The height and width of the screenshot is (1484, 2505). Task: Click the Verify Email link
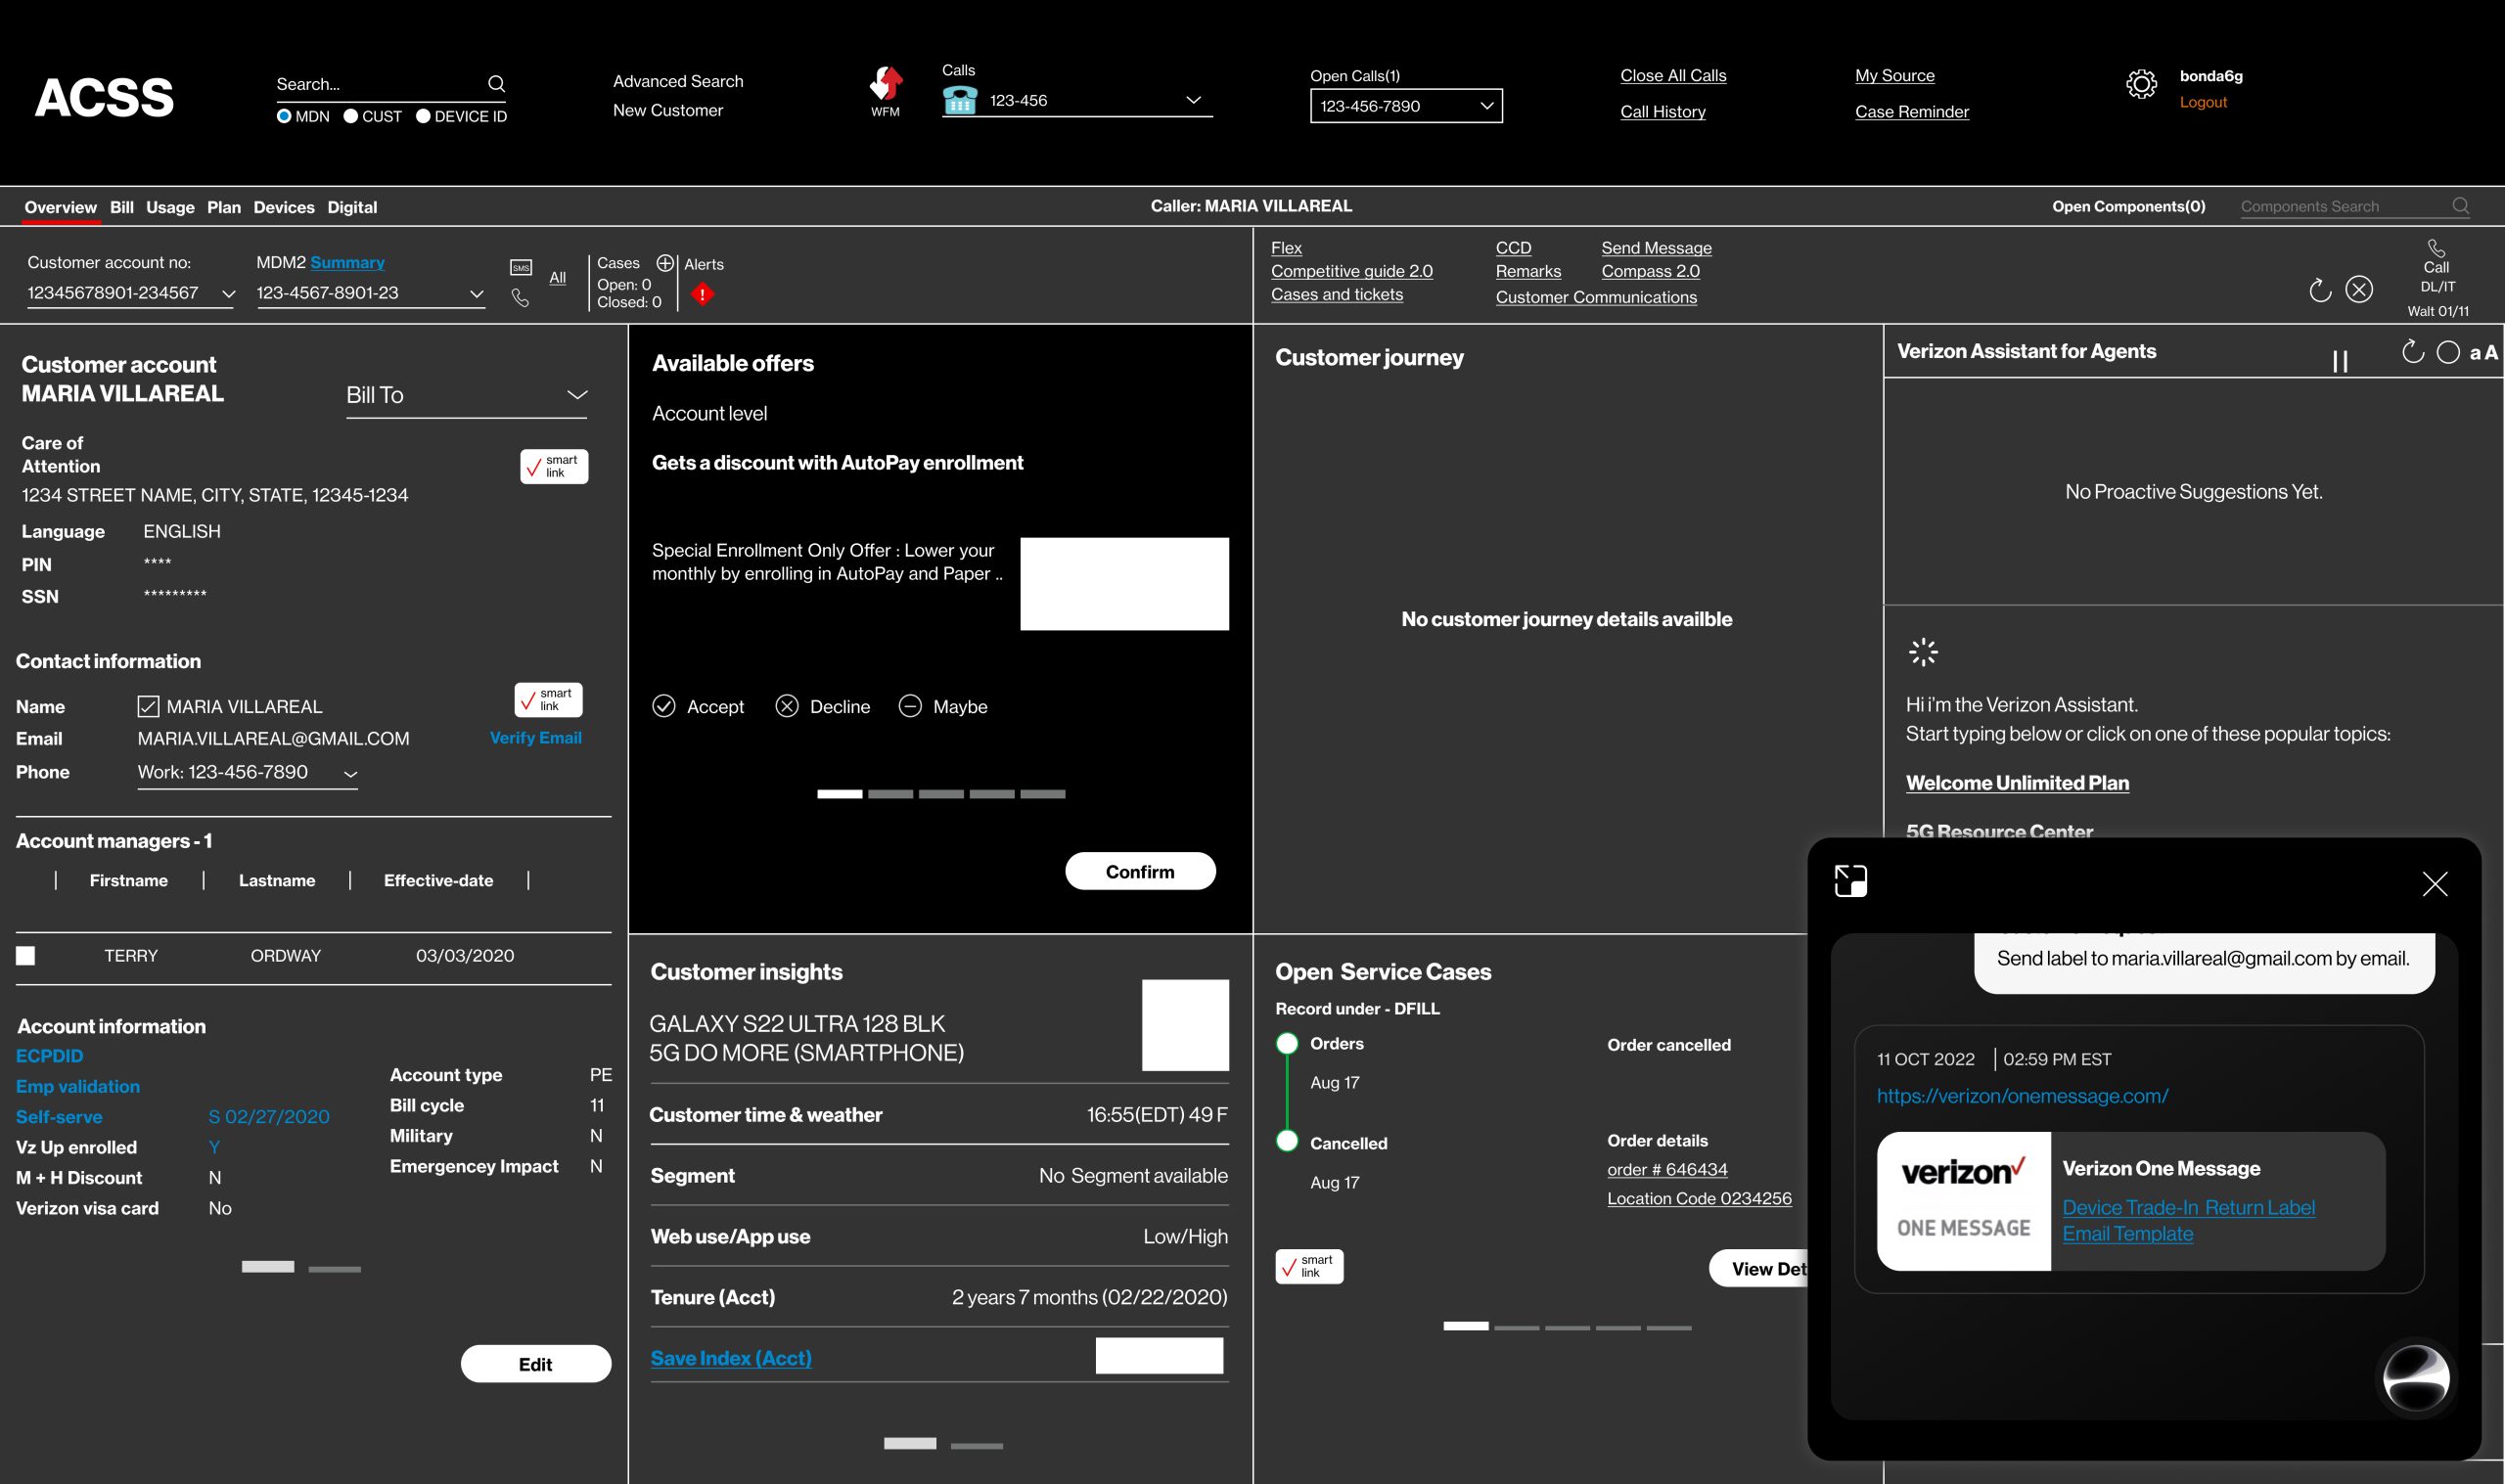535,738
